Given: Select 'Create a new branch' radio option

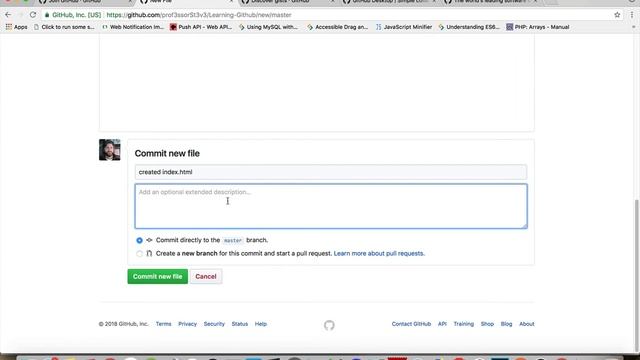Looking at the screenshot, I should (140, 254).
